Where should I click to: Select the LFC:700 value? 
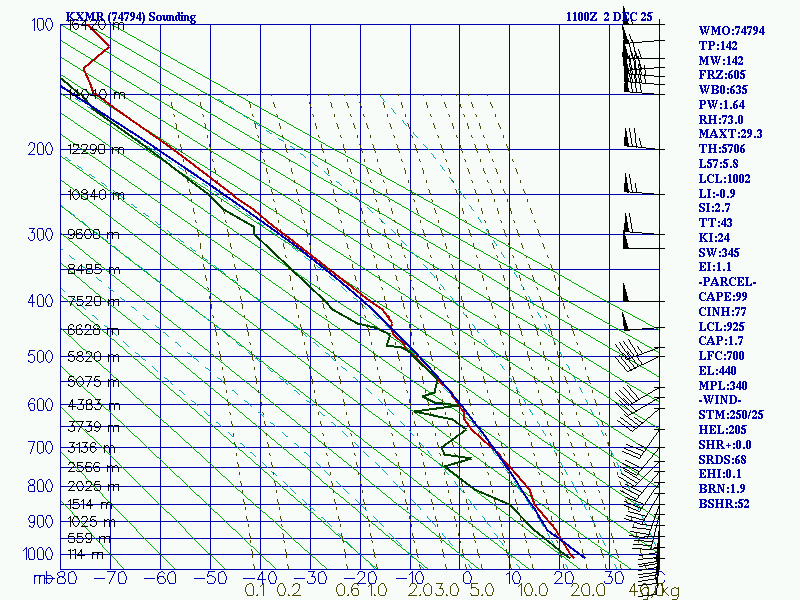coord(721,356)
